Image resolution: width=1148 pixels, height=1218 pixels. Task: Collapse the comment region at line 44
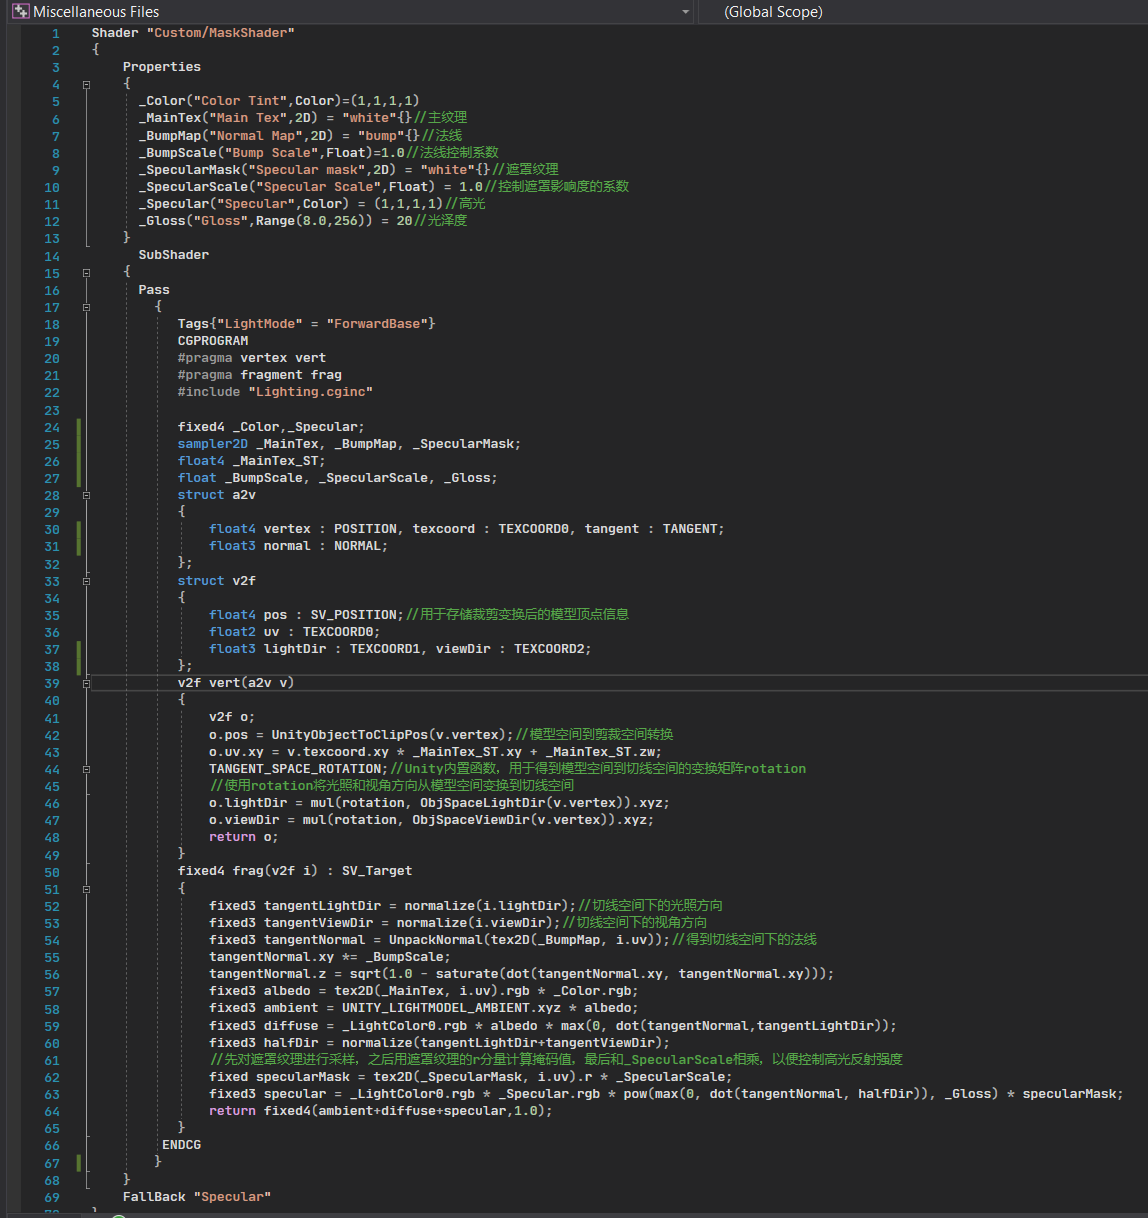(86, 769)
